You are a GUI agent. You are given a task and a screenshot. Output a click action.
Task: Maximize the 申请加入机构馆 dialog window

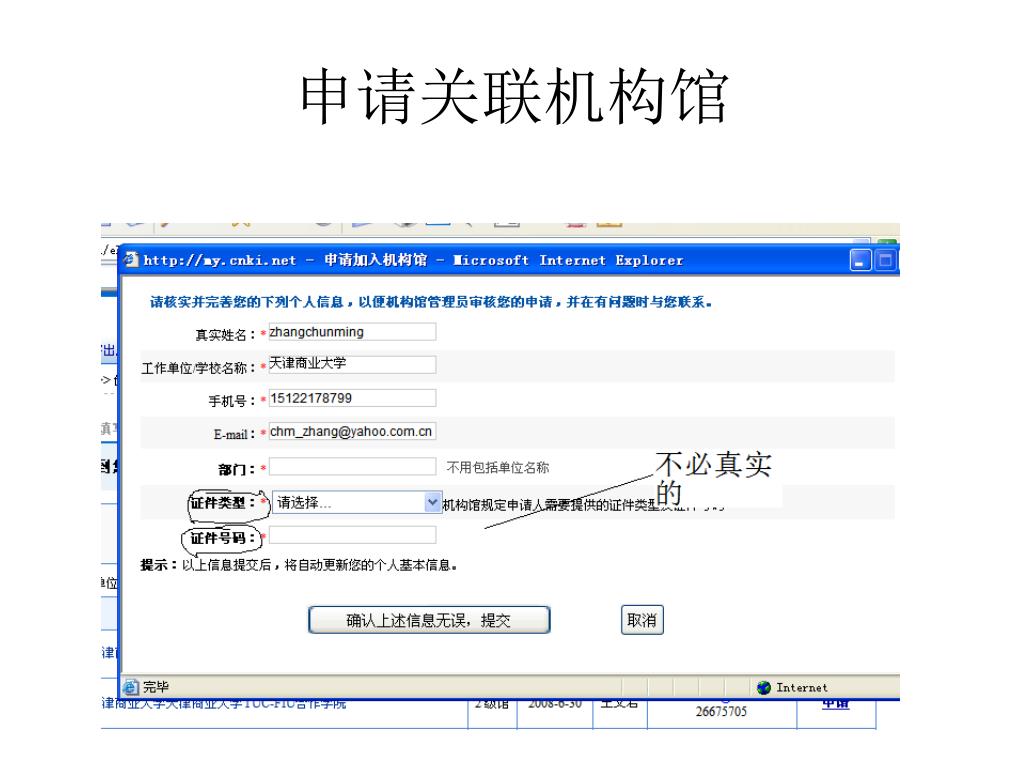click(x=886, y=261)
